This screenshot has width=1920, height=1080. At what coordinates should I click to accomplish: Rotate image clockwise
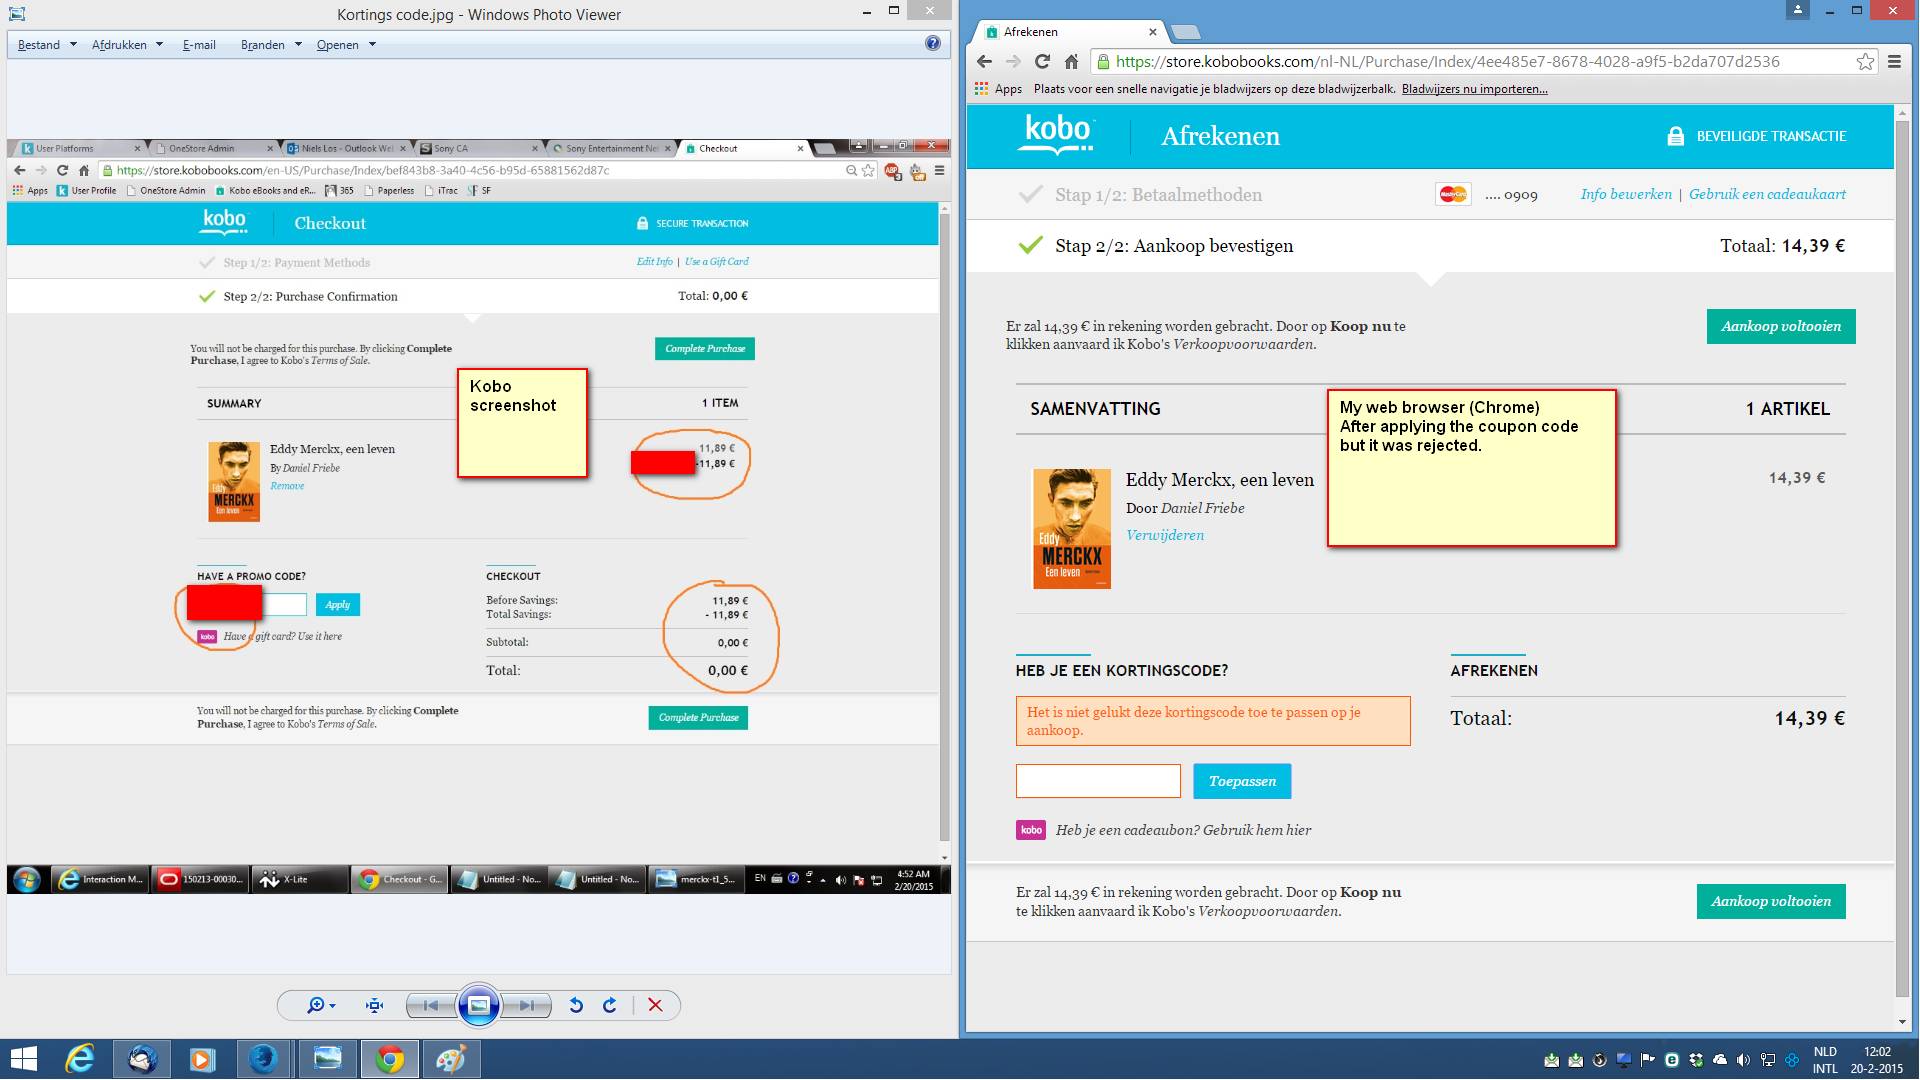click(x=610, y=1006)
